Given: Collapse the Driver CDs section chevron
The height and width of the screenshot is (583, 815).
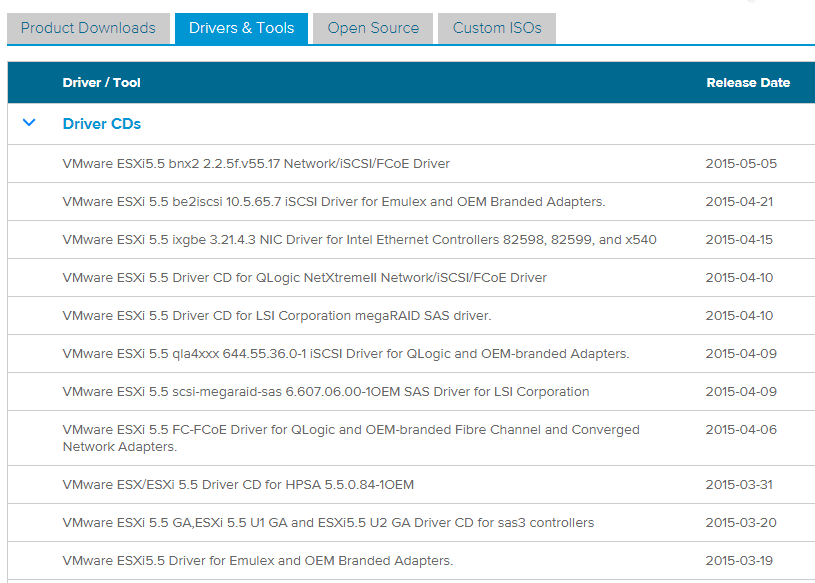Looking at the screenshot, I should tap(29, 123).
